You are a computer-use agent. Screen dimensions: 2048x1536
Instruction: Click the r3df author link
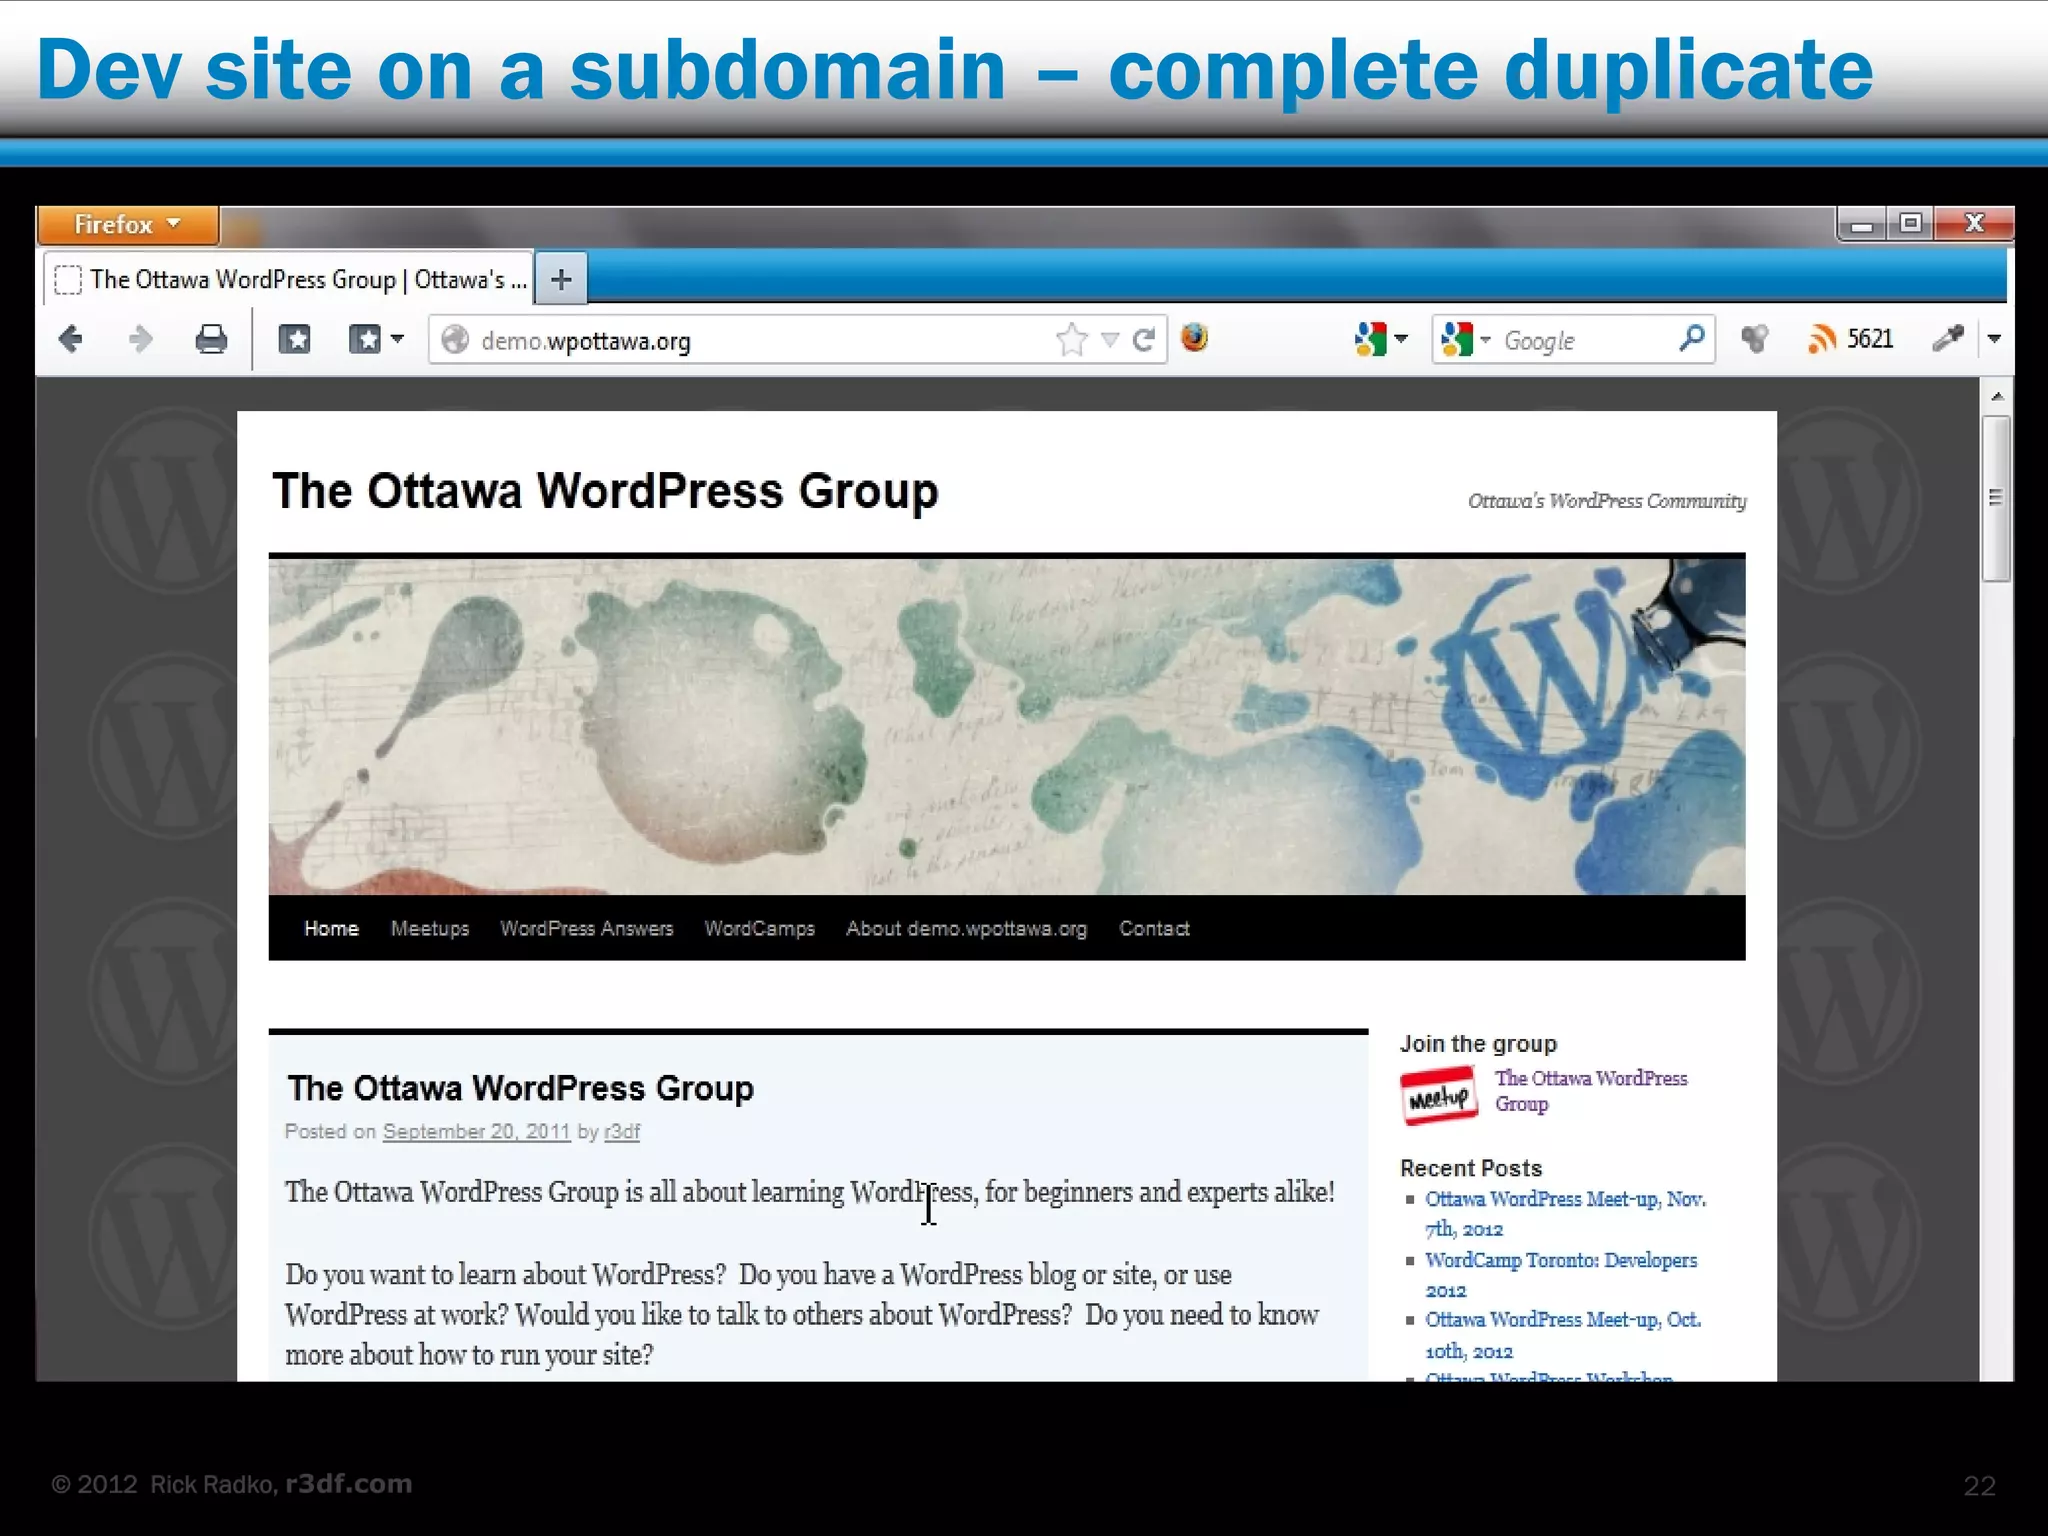point(622,1131)
